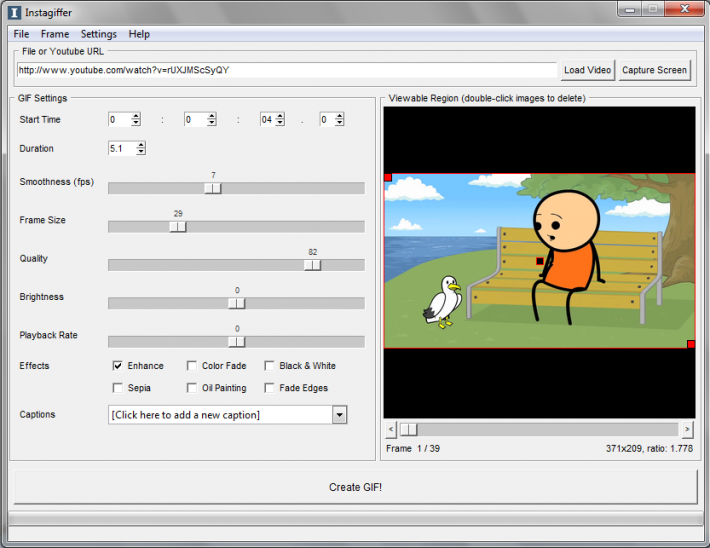Click the bottom-right red crop handle
This screenshot has width=710, height=548.
click(x=691, y=345)
